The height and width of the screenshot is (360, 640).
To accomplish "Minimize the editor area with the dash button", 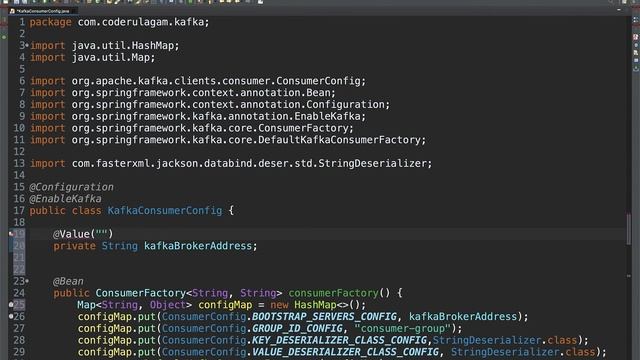I will [x=619, y=10].
